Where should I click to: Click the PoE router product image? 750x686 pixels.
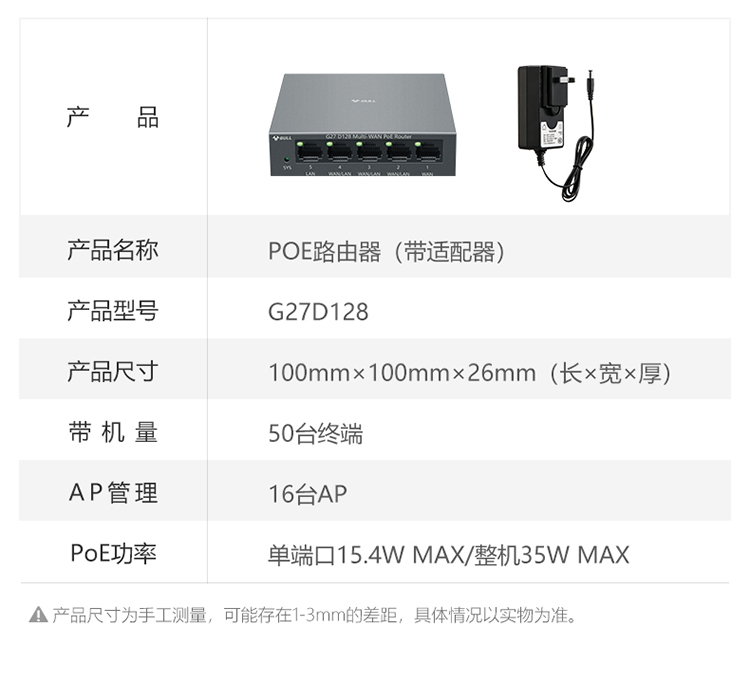pos(363,125)
